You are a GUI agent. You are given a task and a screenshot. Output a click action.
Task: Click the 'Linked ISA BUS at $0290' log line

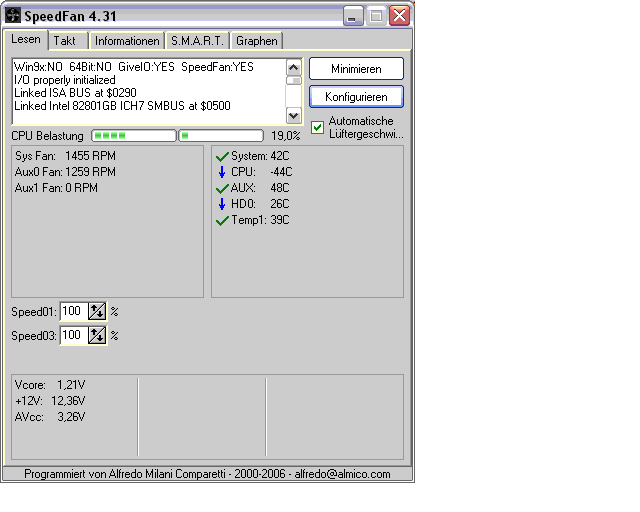pyautogui.click(x=75, y=93)
